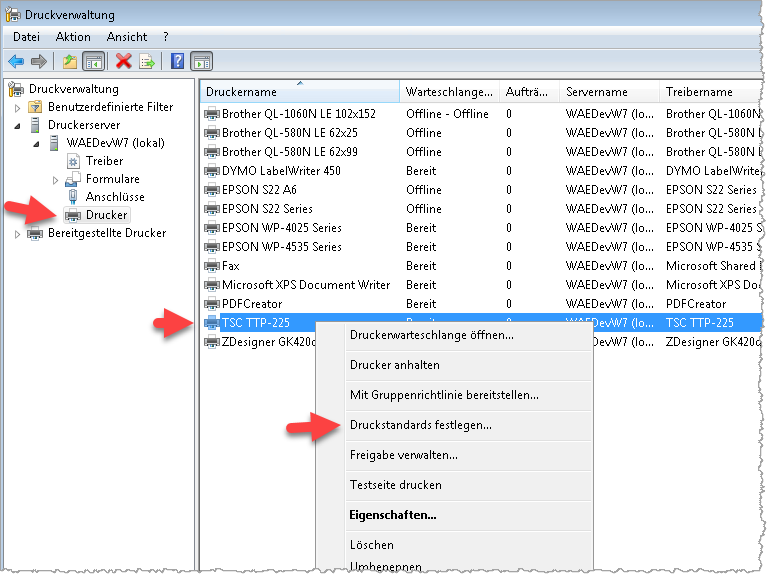Open the Aktion menu
Screen dimensions: 768x578
click(73, 37)
